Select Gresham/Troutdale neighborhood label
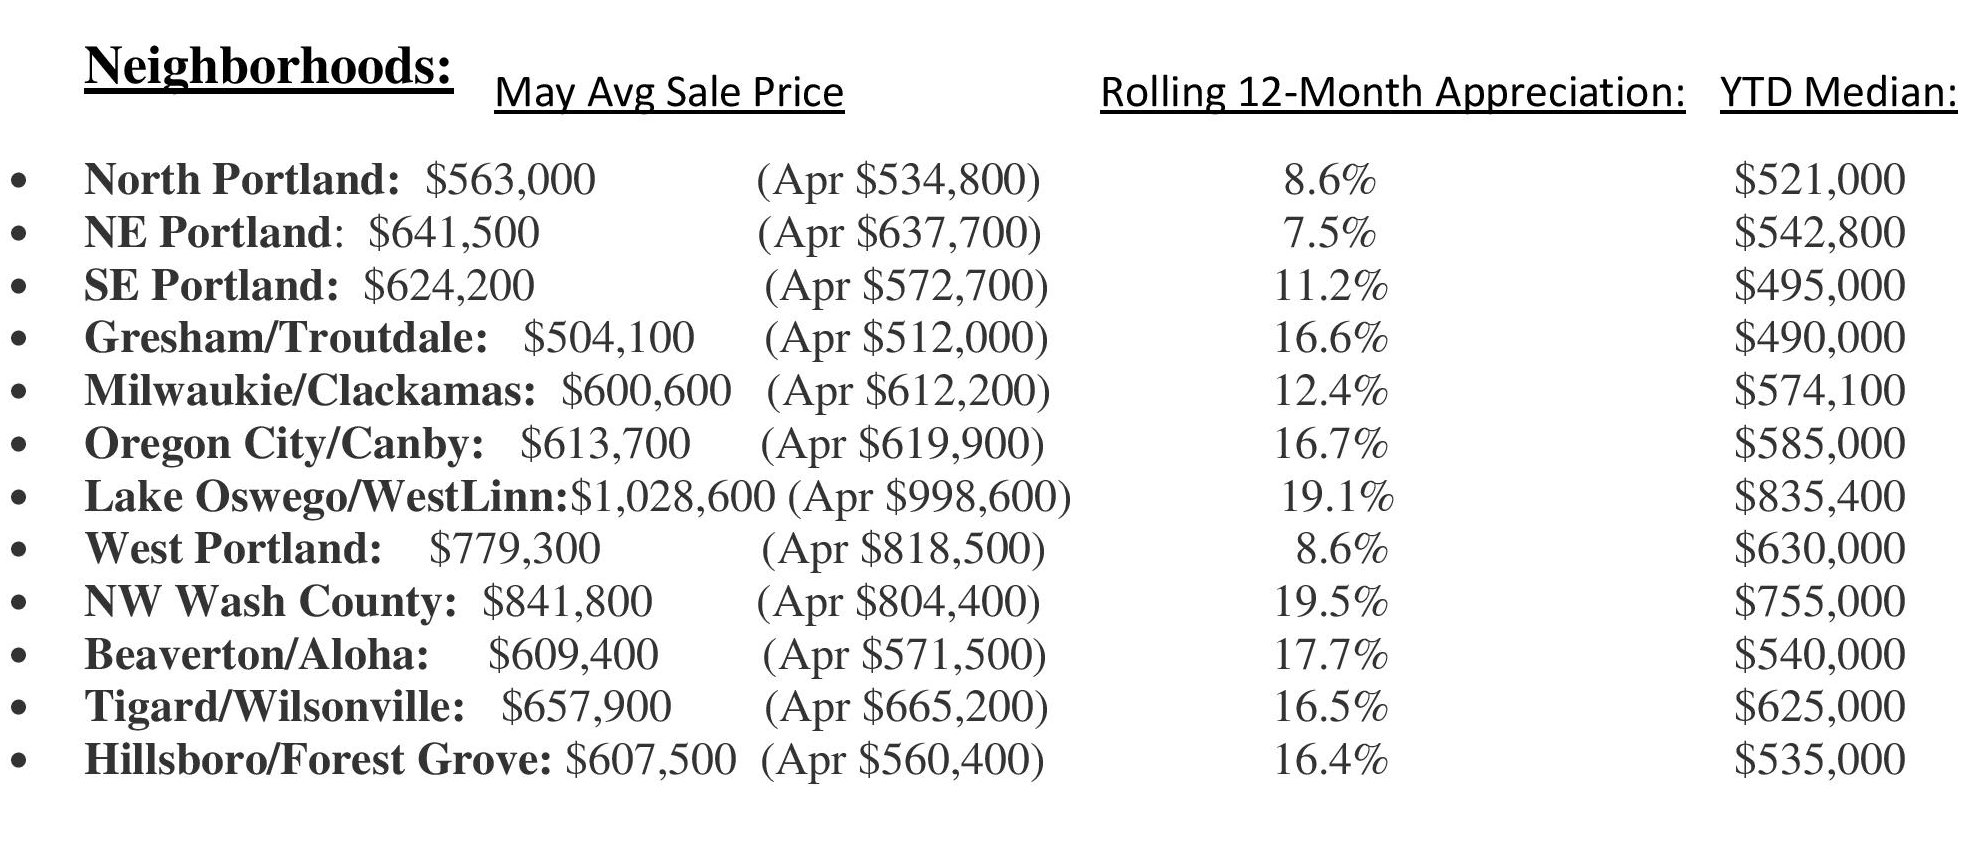Viewport: 1978px width, 848px height. pos(286,338)
